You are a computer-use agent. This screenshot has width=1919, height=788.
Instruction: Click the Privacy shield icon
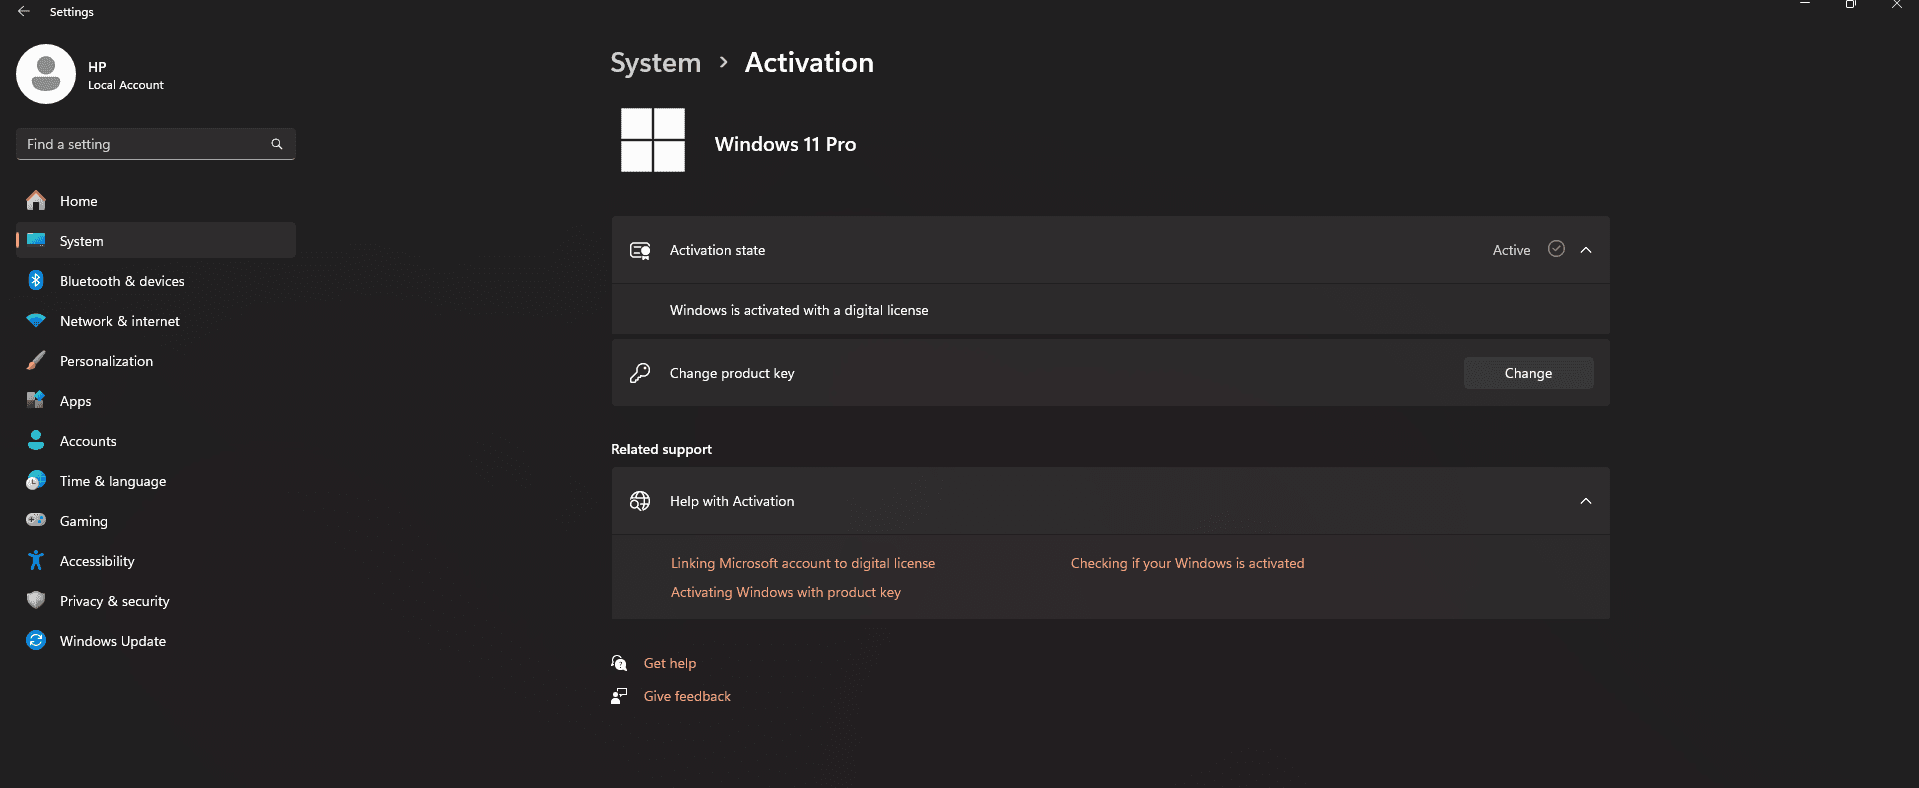(x=36, y=600)
